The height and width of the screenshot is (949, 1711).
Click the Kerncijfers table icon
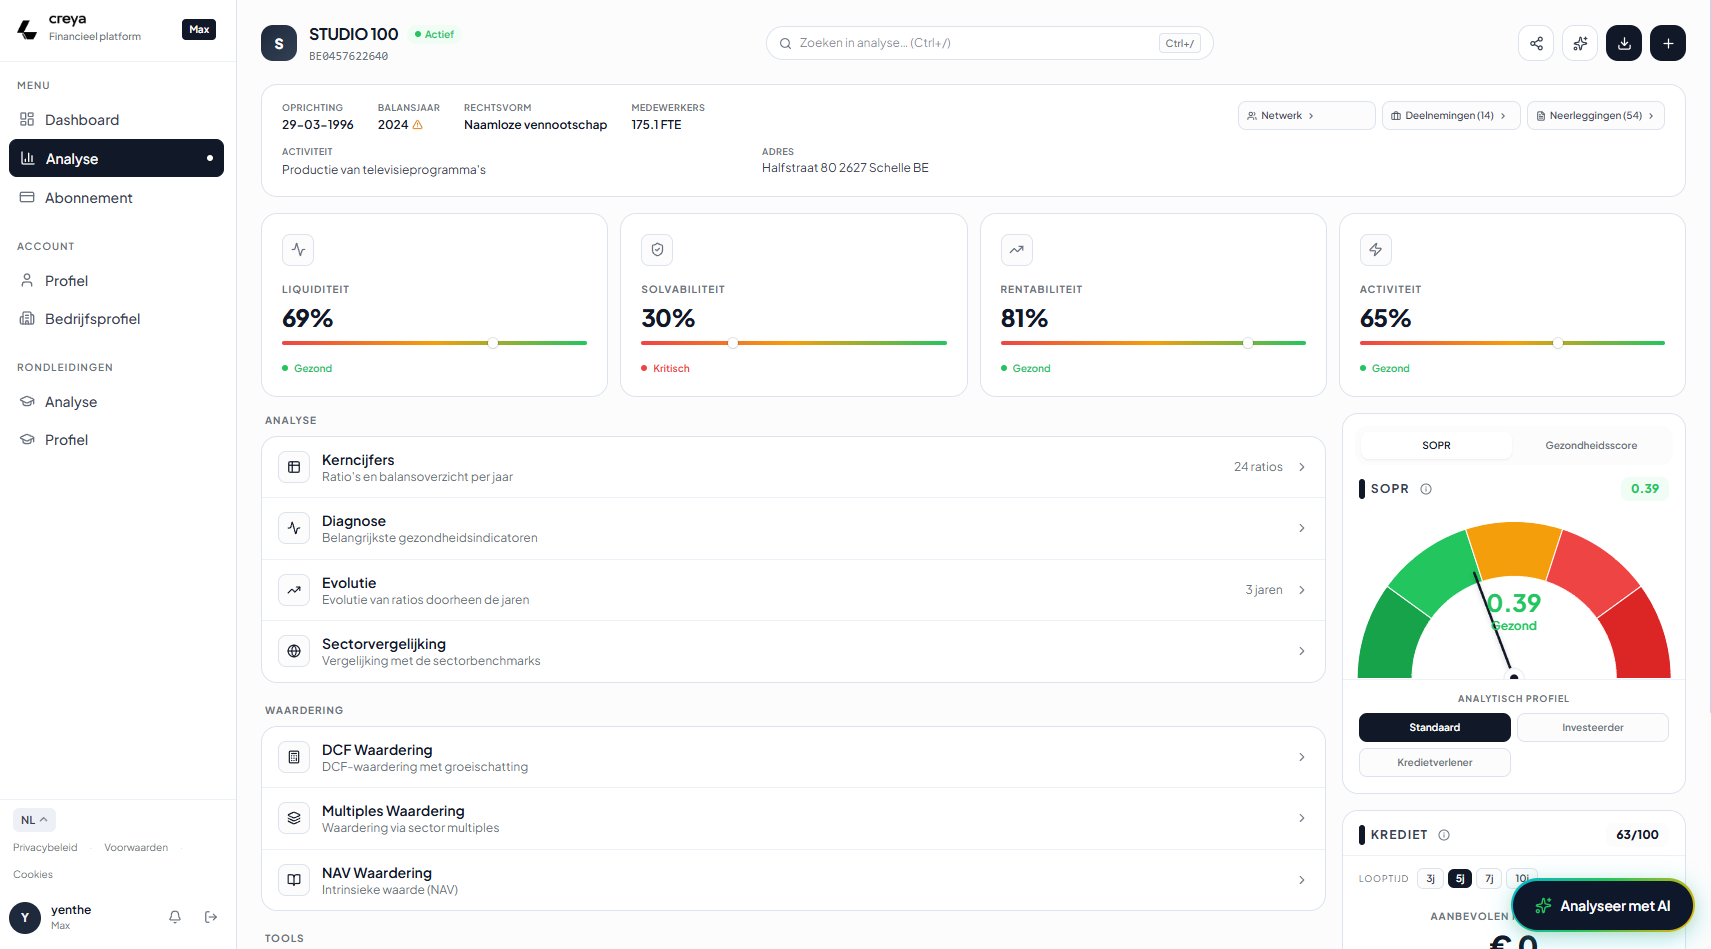(x=294, y=467)
